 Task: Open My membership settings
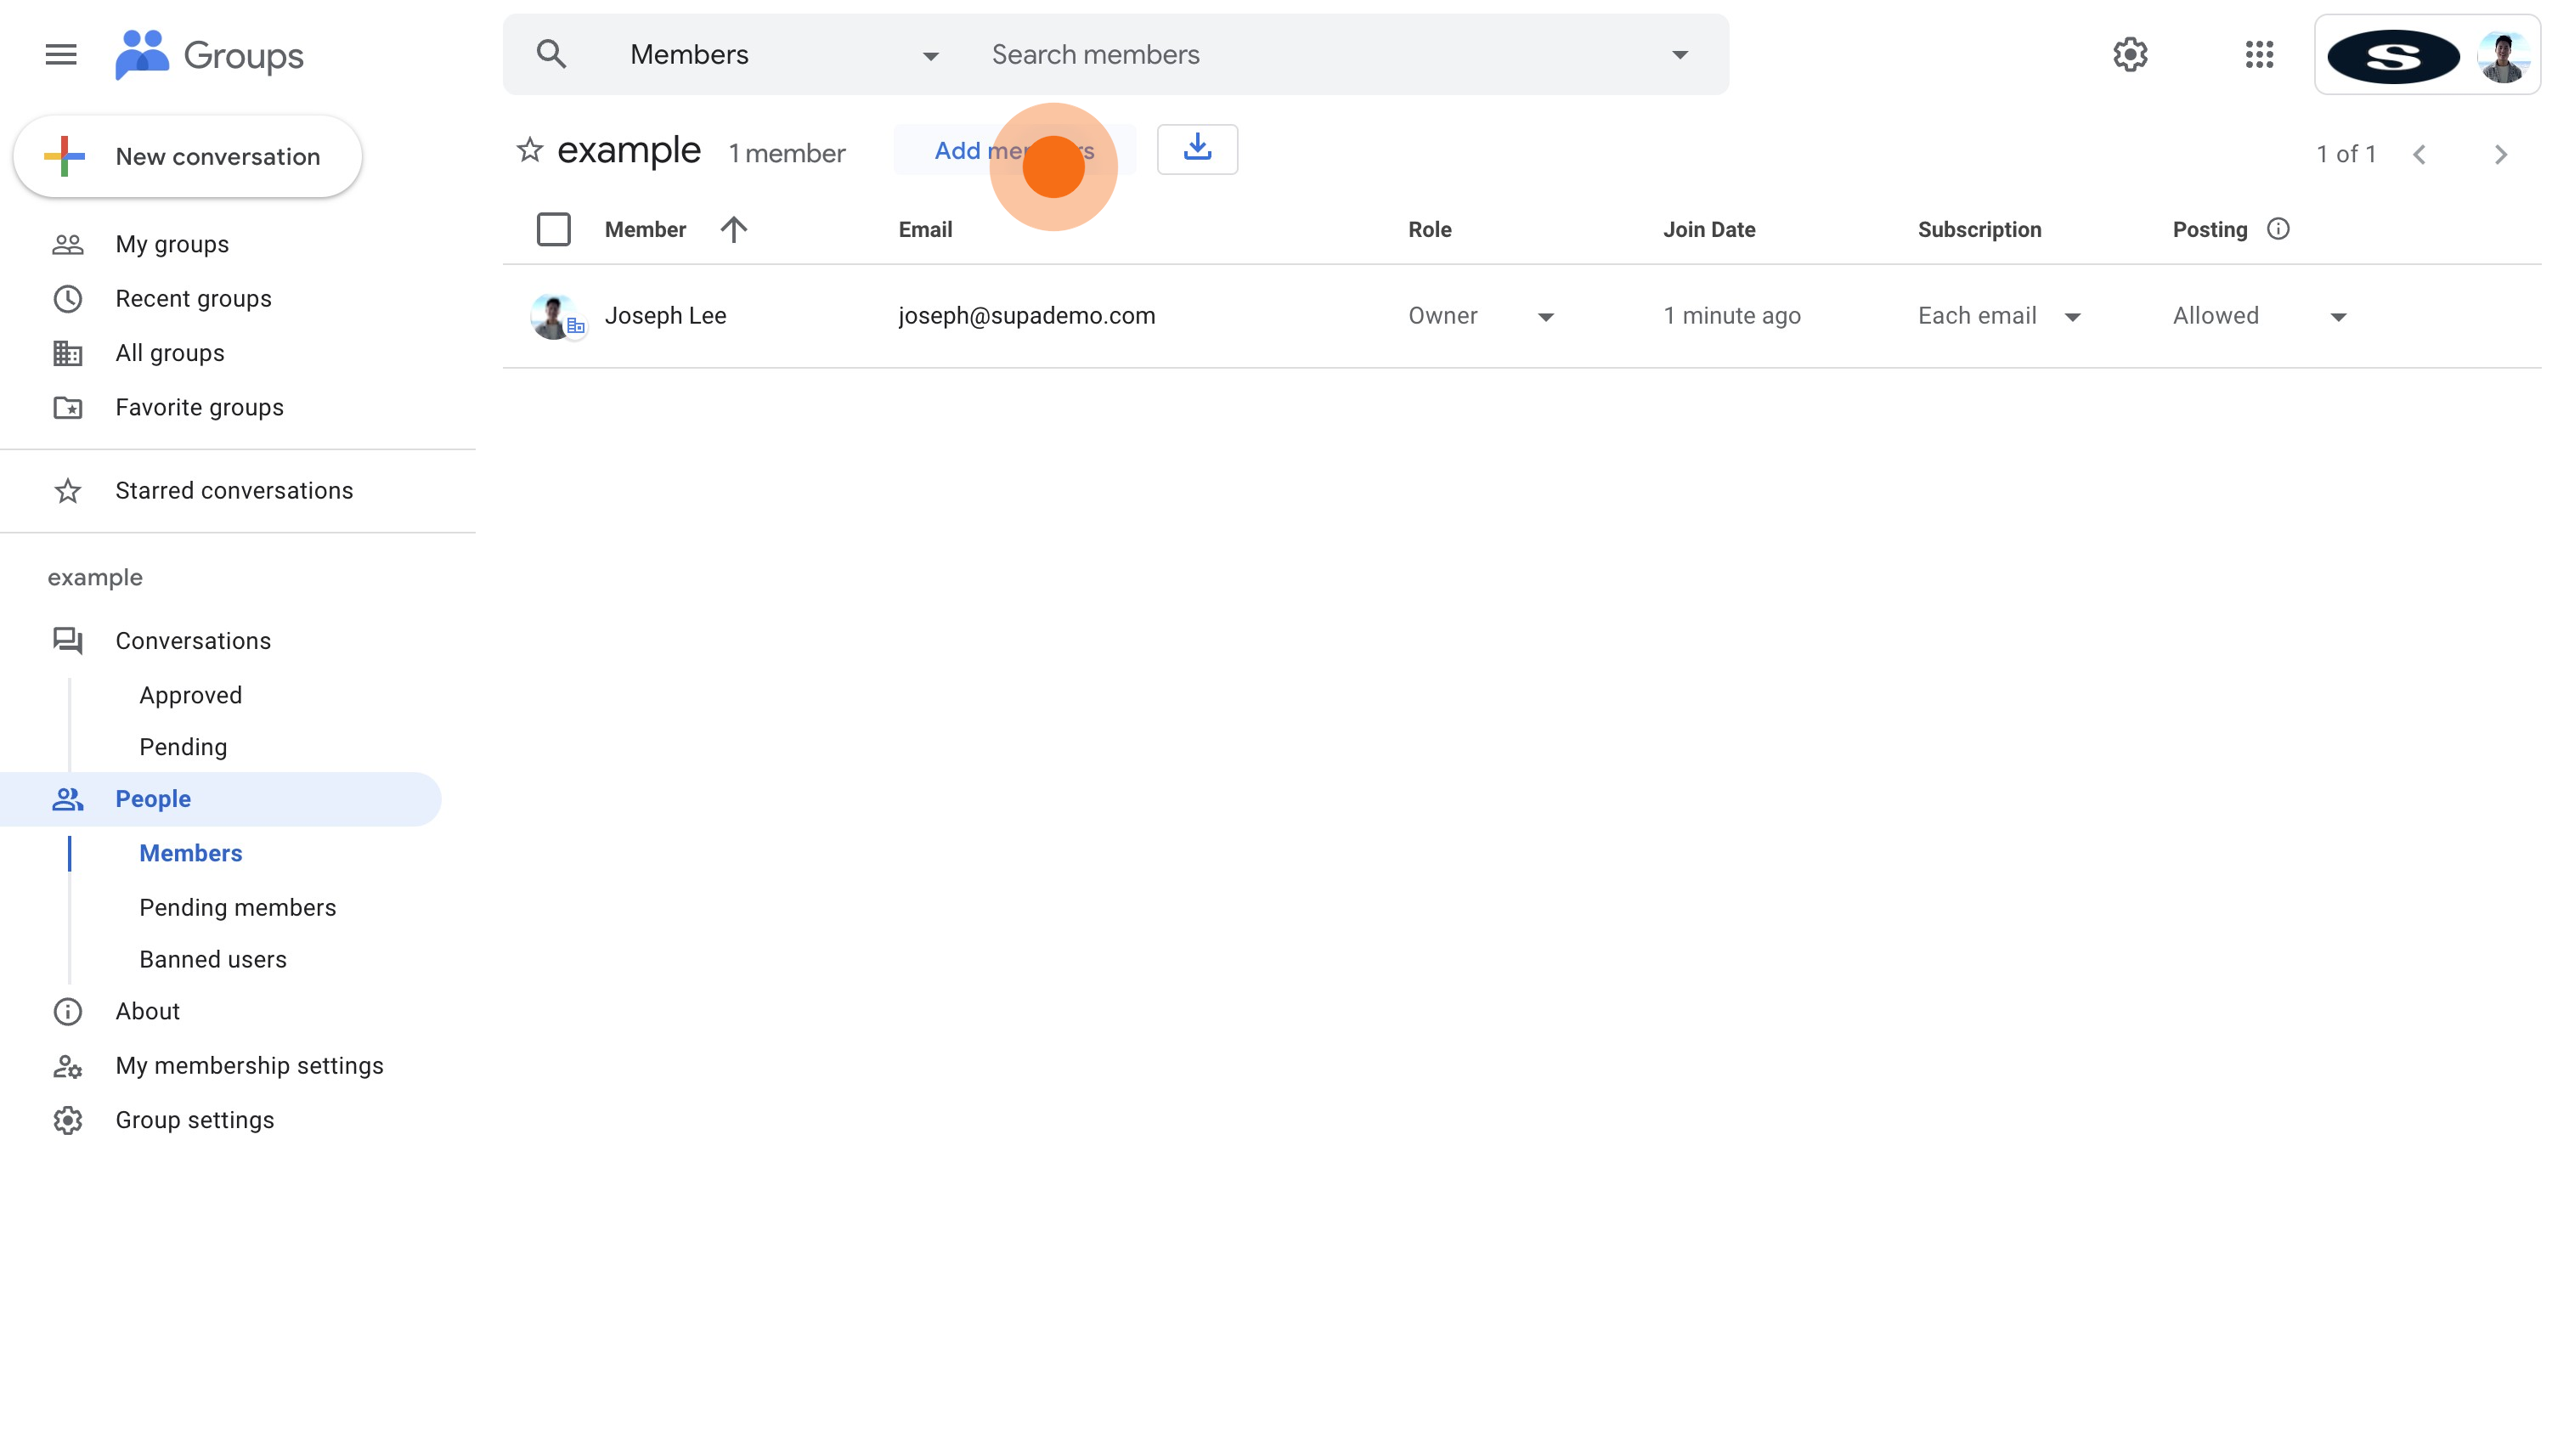pyautogui.click(x=249, y=1065)
